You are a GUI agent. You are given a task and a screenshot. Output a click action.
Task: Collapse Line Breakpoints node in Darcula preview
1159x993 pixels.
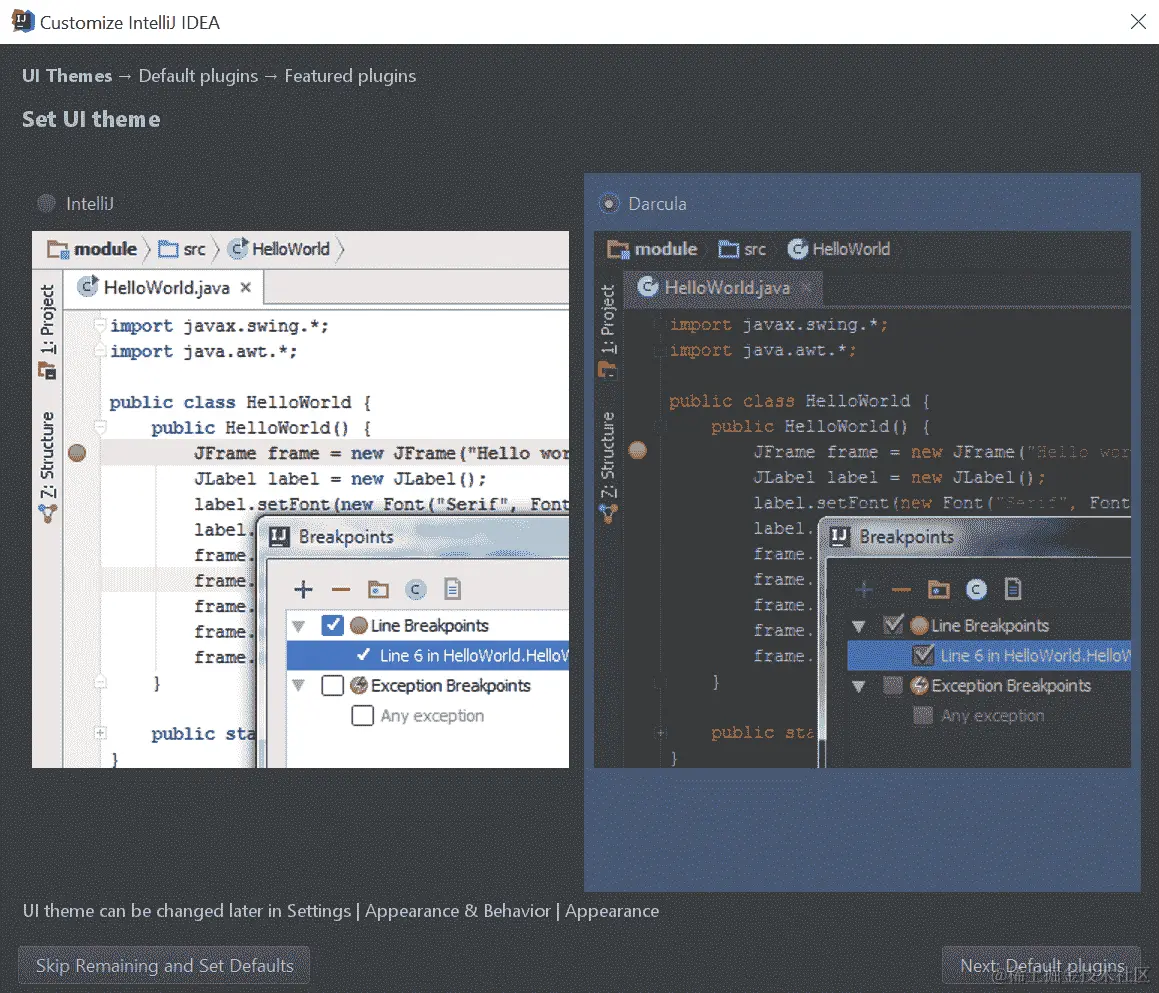click(x=859, y=626)
